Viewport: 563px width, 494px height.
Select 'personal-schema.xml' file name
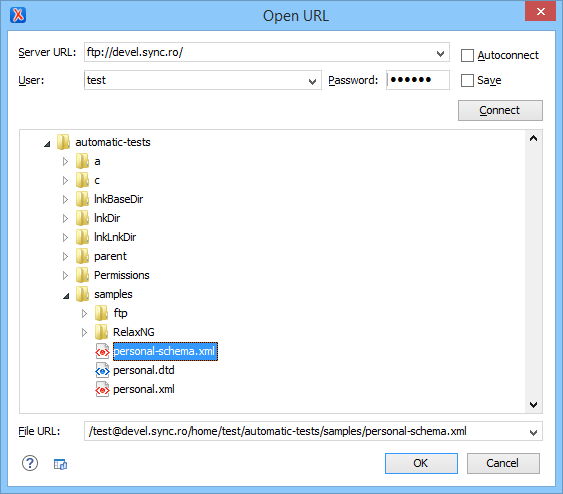pos(165,351)
